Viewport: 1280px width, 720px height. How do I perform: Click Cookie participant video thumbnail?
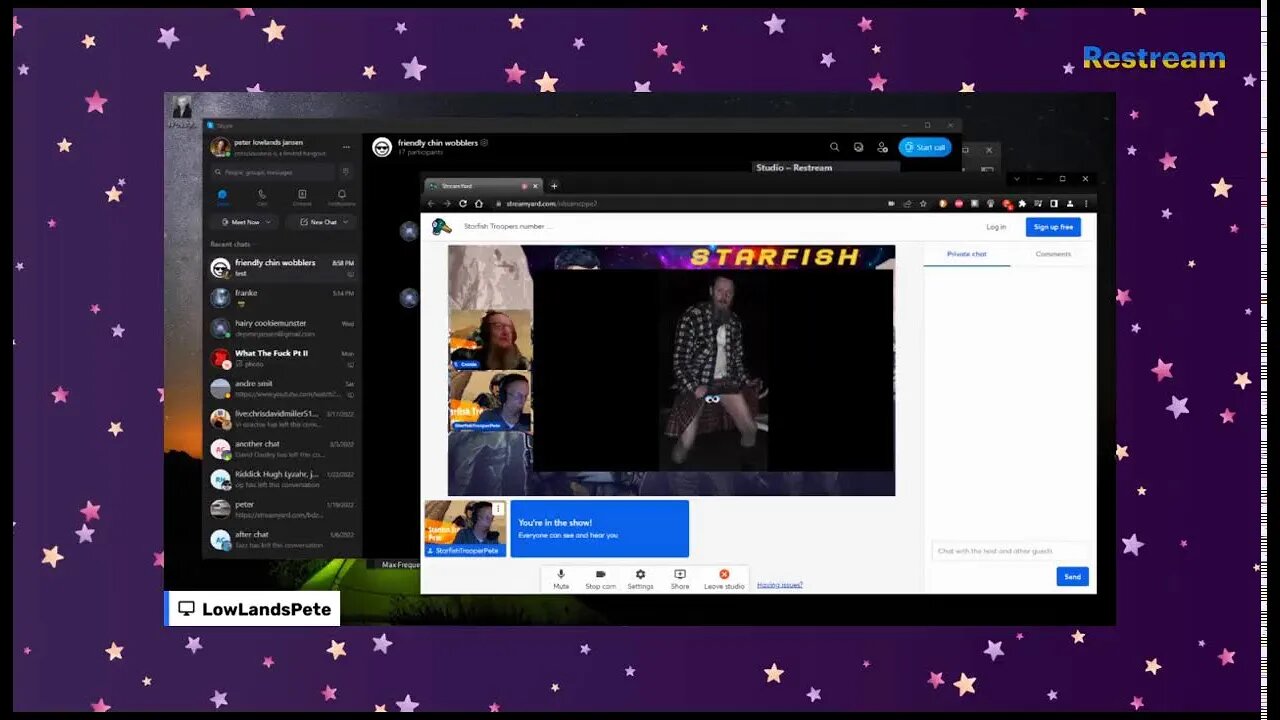point(490,339)
